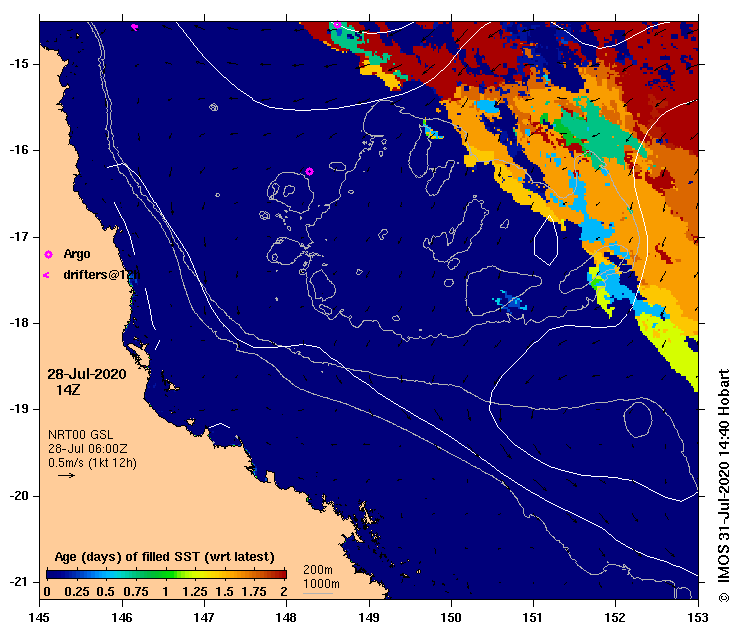Click the 150 longitude axis label

pyautogui.click(x=451, y=617)
